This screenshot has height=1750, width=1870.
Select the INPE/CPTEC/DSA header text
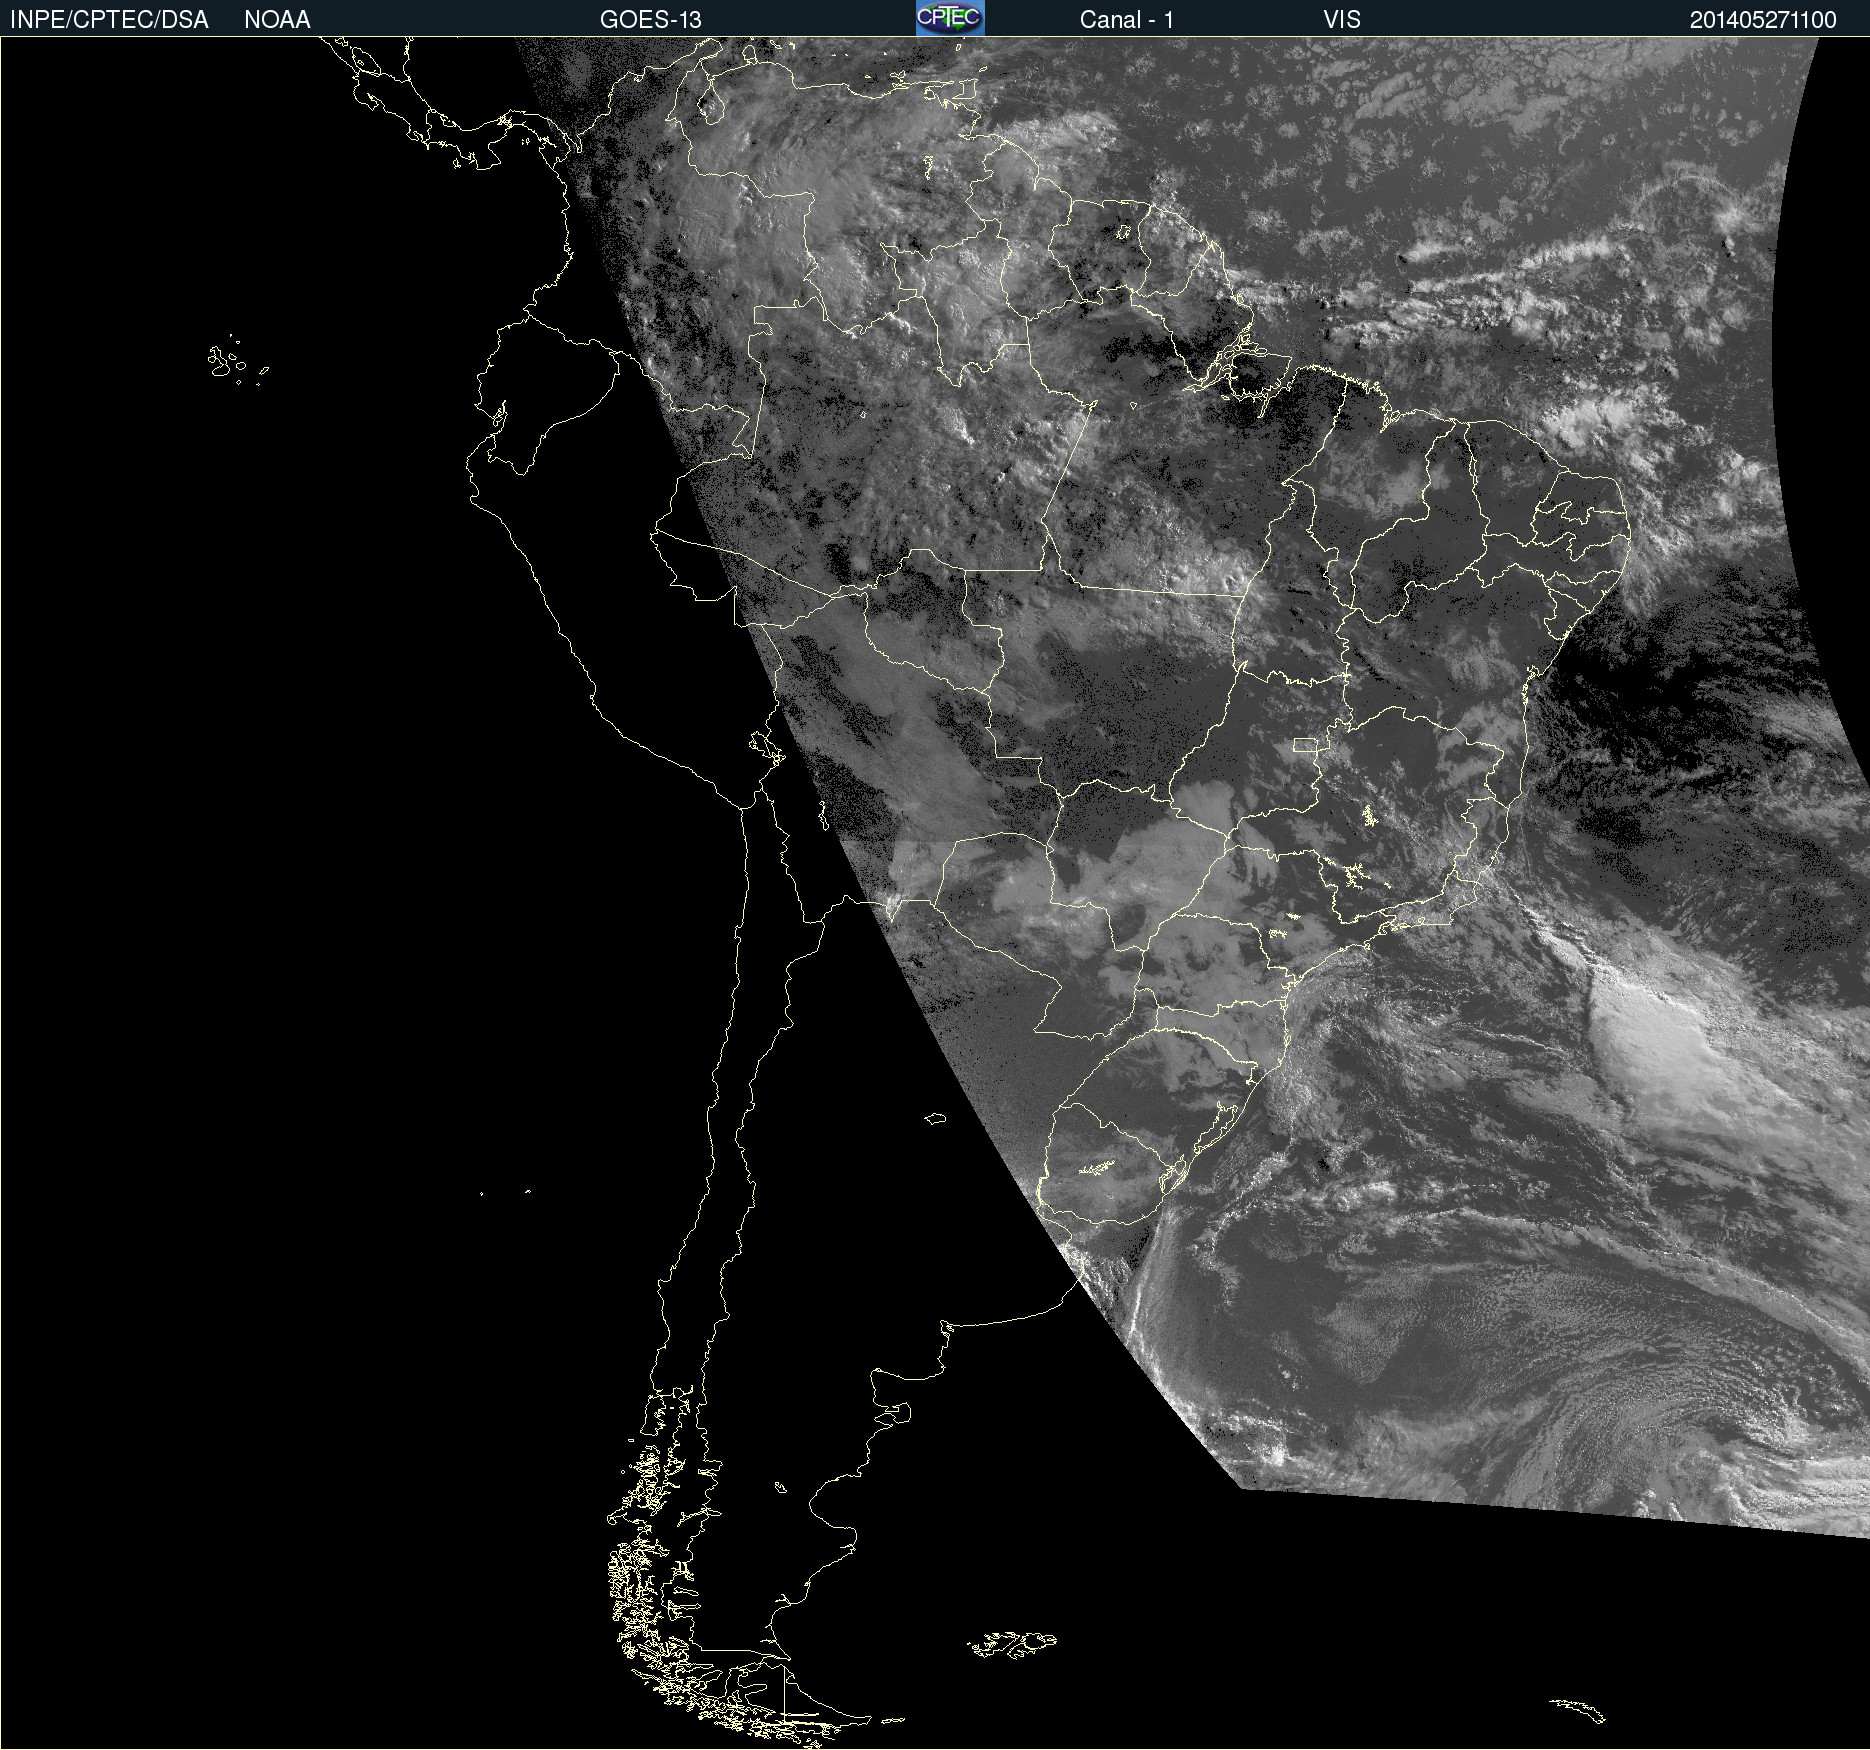pyautogui.click(x=109, y=20)
